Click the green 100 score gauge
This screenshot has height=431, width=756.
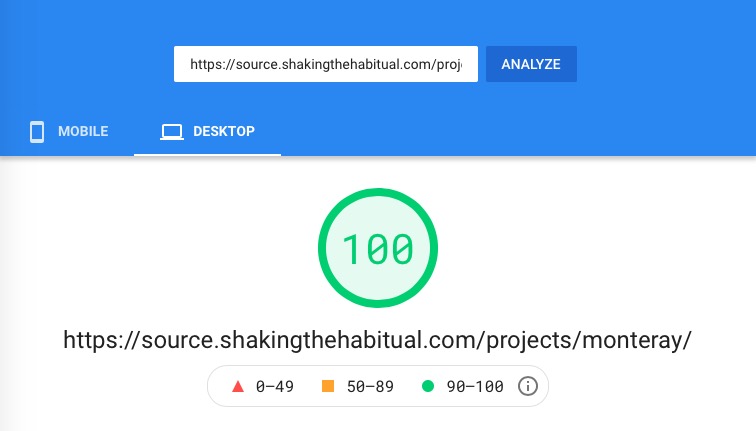[378, 248]
